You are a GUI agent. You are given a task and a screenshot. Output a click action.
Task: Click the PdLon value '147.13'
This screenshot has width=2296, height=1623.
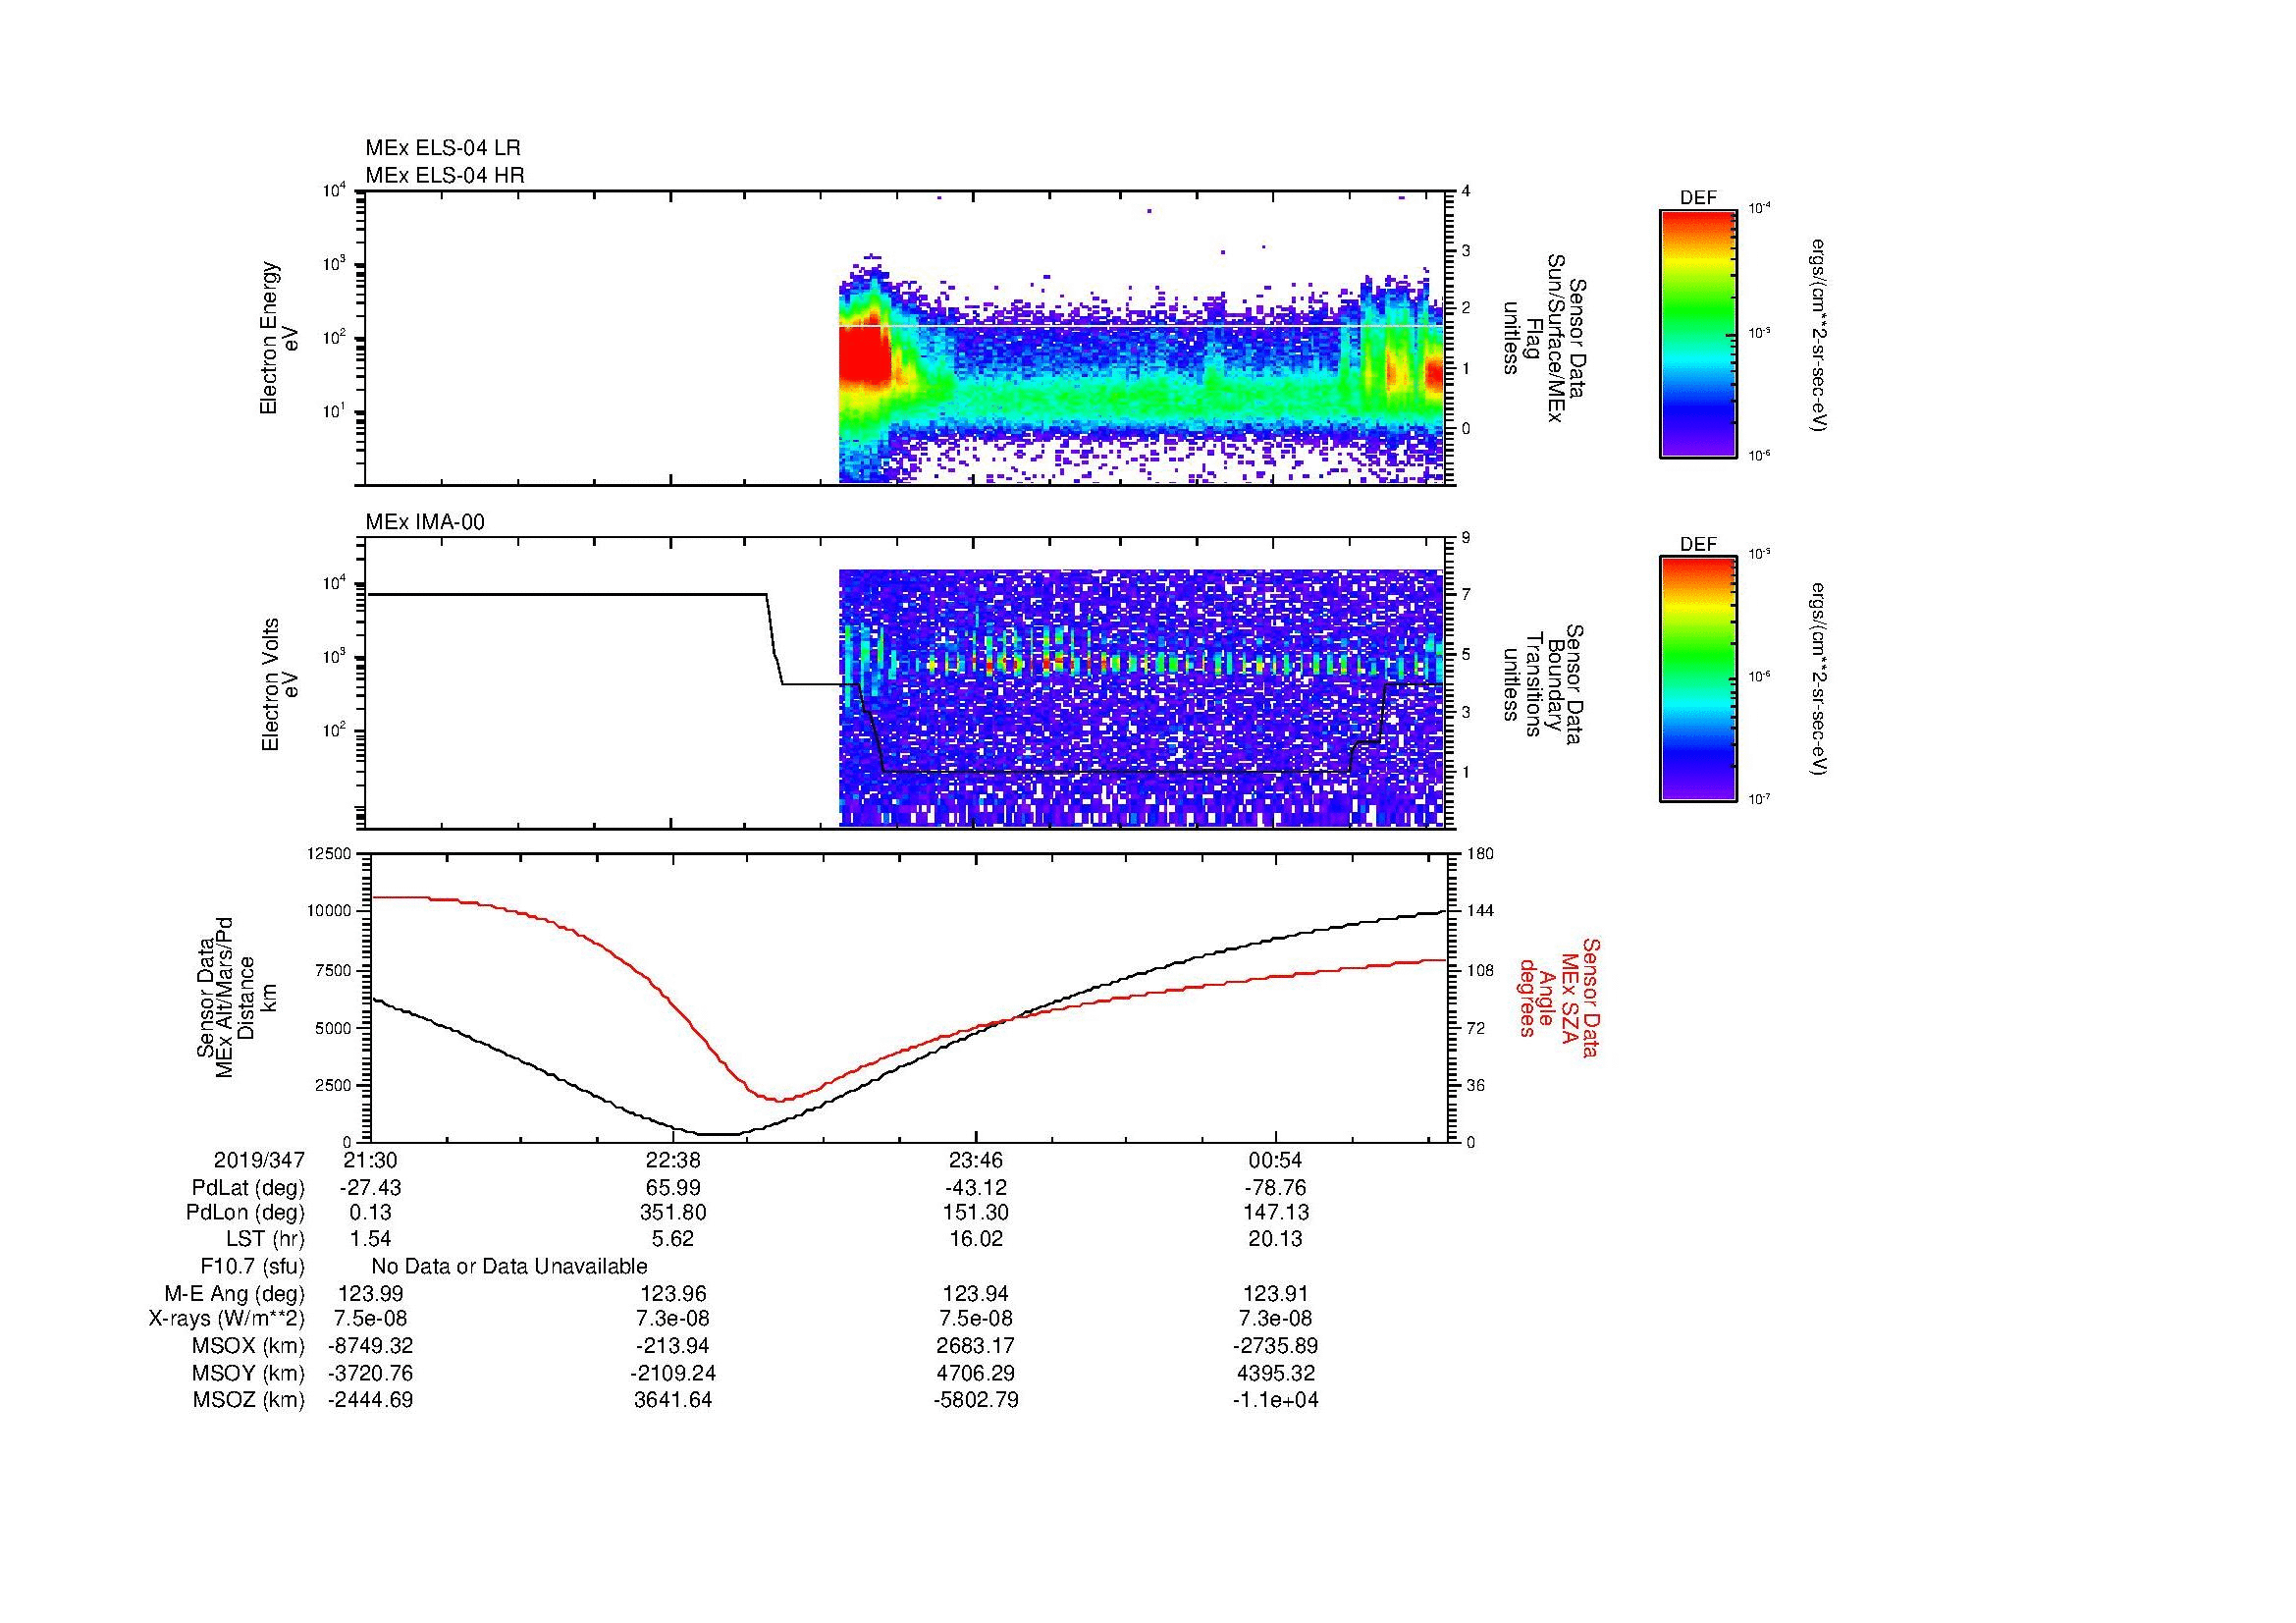tap(1276, 1213)
